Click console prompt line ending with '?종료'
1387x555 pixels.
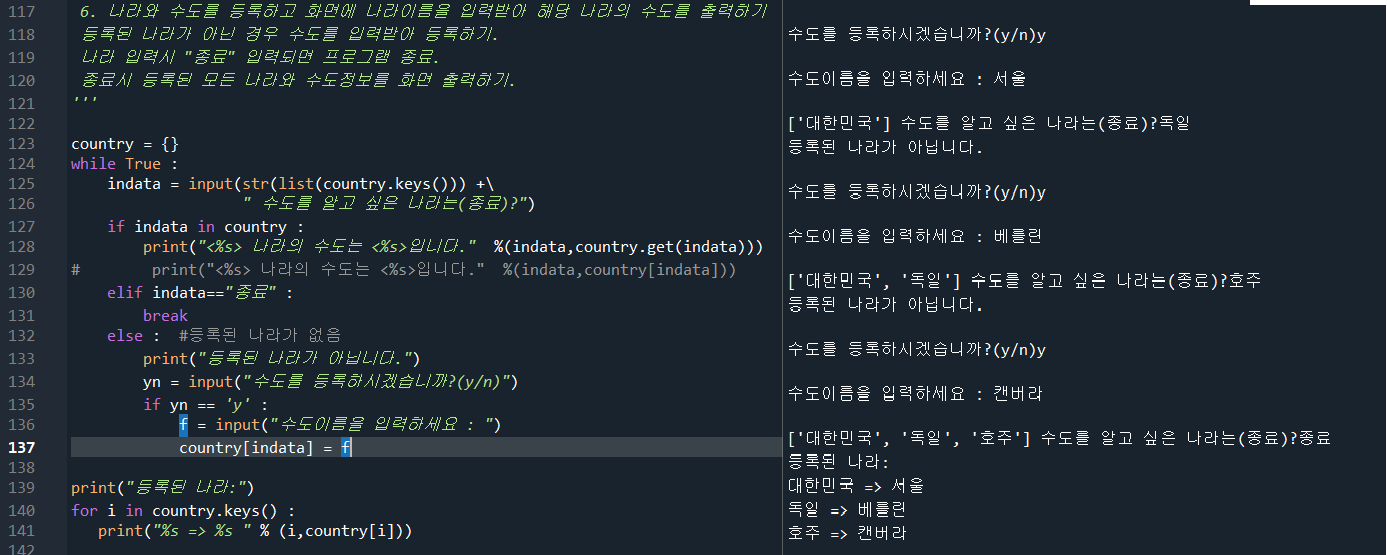[x=1060, y=438]
